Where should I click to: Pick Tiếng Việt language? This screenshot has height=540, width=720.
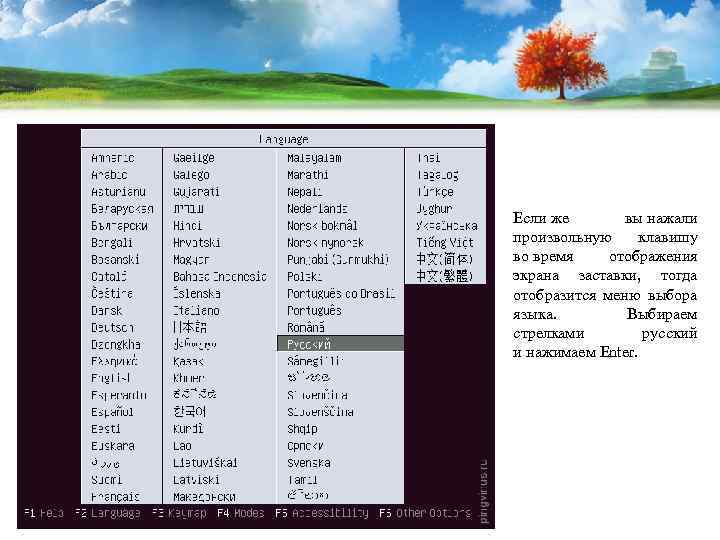[x=445, y=242]
